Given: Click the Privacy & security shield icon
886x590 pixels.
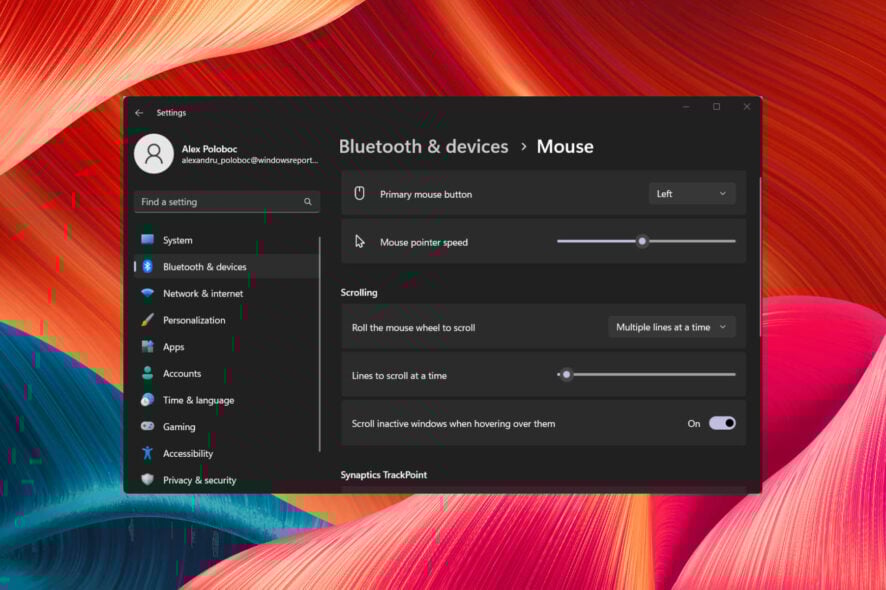Looking at the screenshot, I should tap(147, 479).
